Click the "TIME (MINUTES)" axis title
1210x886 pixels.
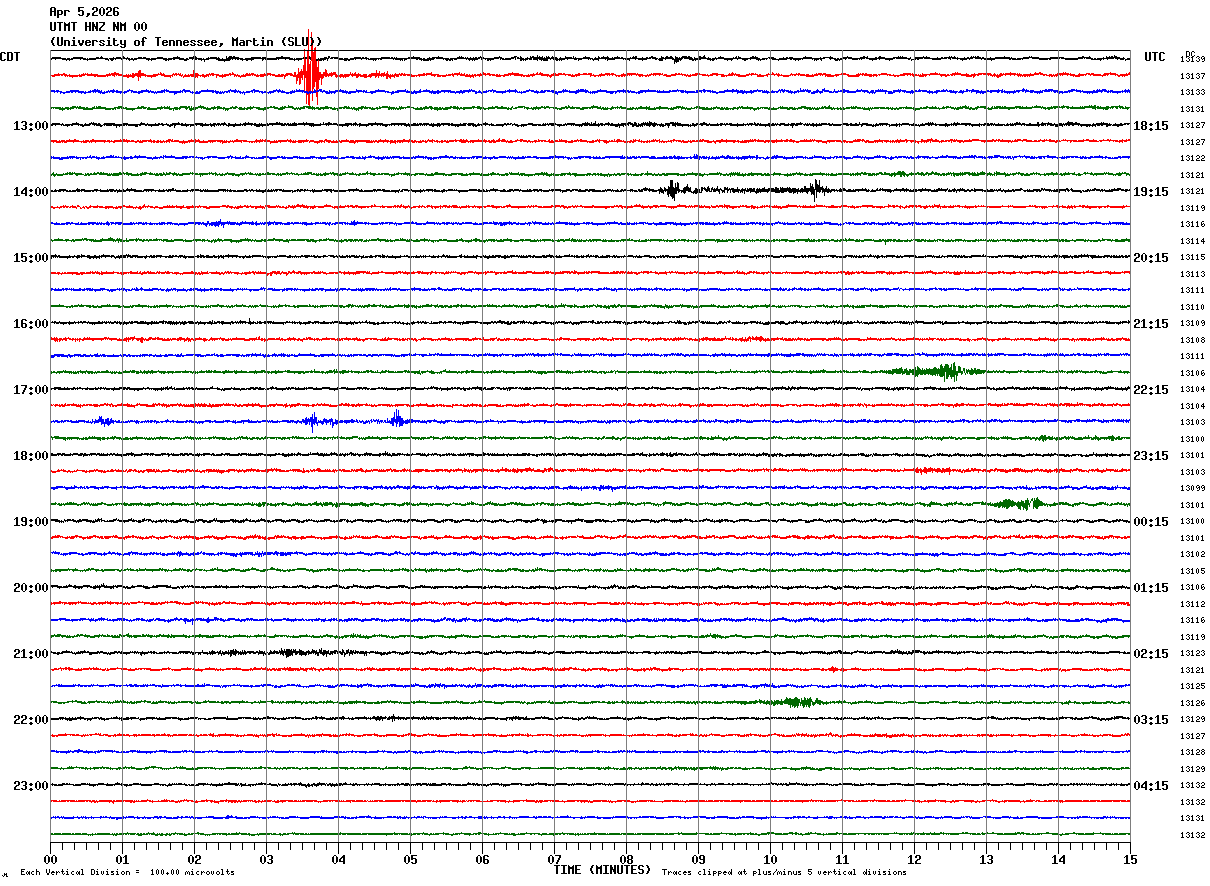(x=602, y=870)
